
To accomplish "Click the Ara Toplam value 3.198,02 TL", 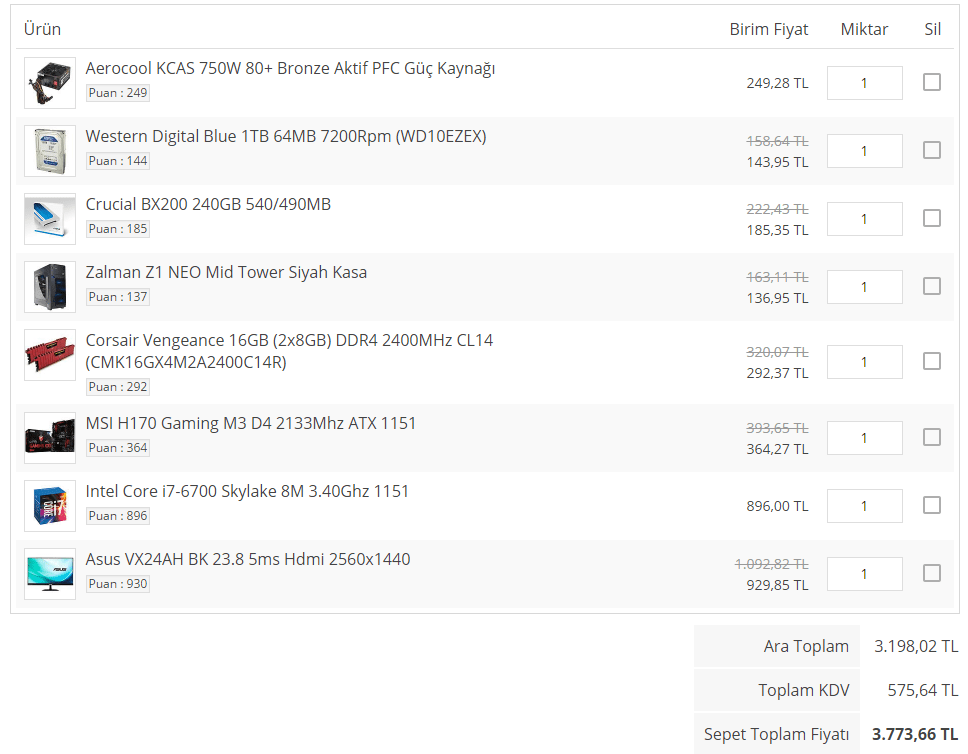I will (x=916, y=647).
